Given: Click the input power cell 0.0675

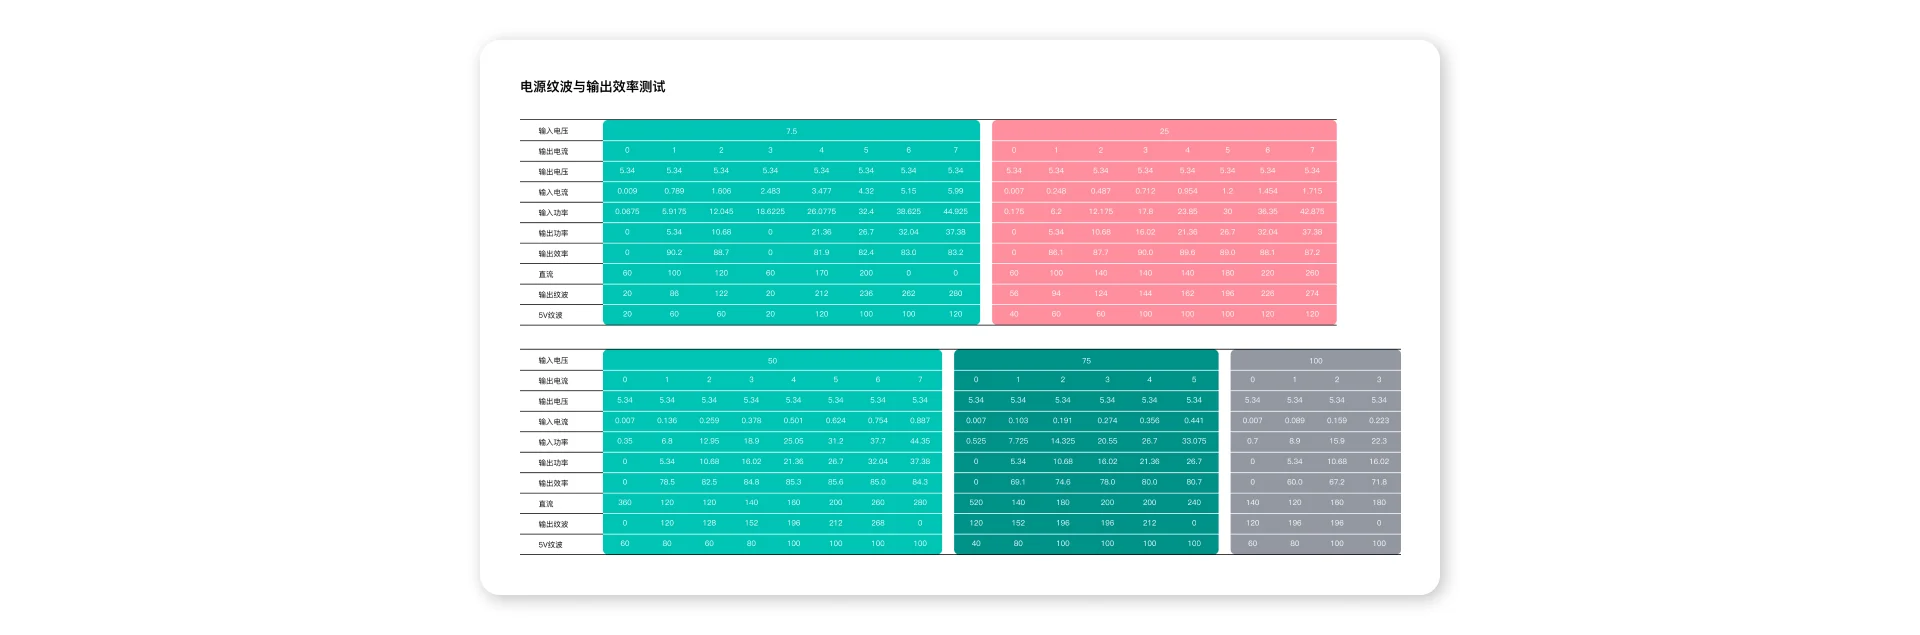Looking at the screenshot, I should tap(627, 212).
